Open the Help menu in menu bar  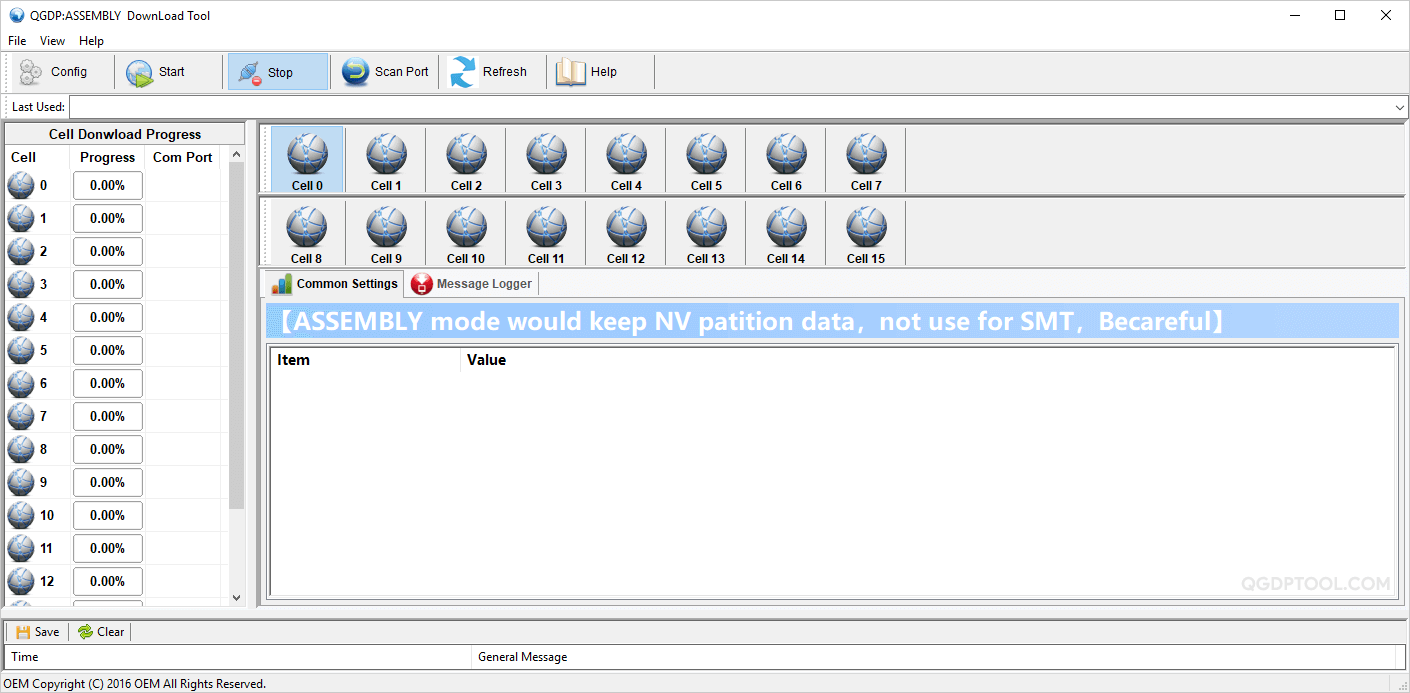point(91,41)
